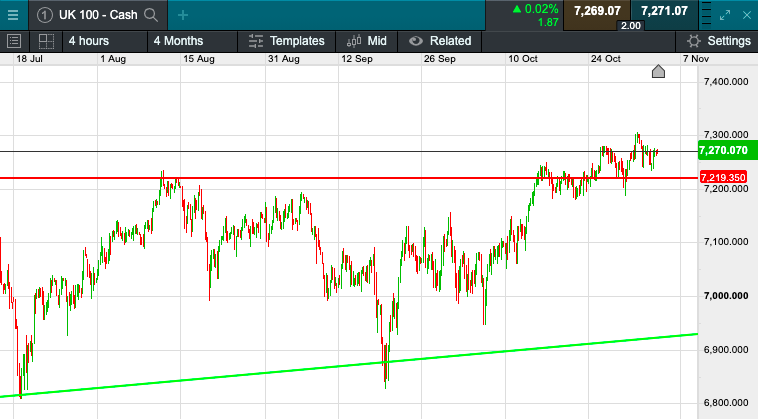Open the chart layout grid icon
The image size is (758, 419).
pyautogui.click(x=45, y=41)
